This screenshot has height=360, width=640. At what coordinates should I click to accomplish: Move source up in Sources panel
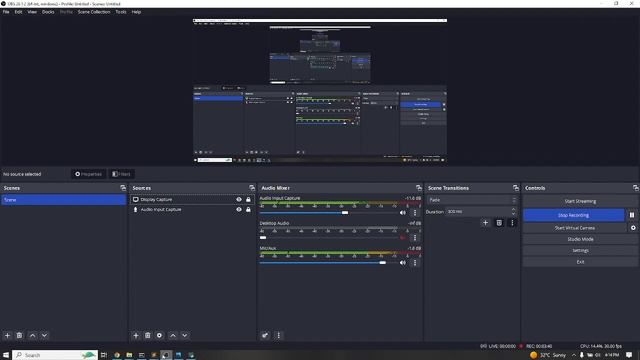[173, 336]
